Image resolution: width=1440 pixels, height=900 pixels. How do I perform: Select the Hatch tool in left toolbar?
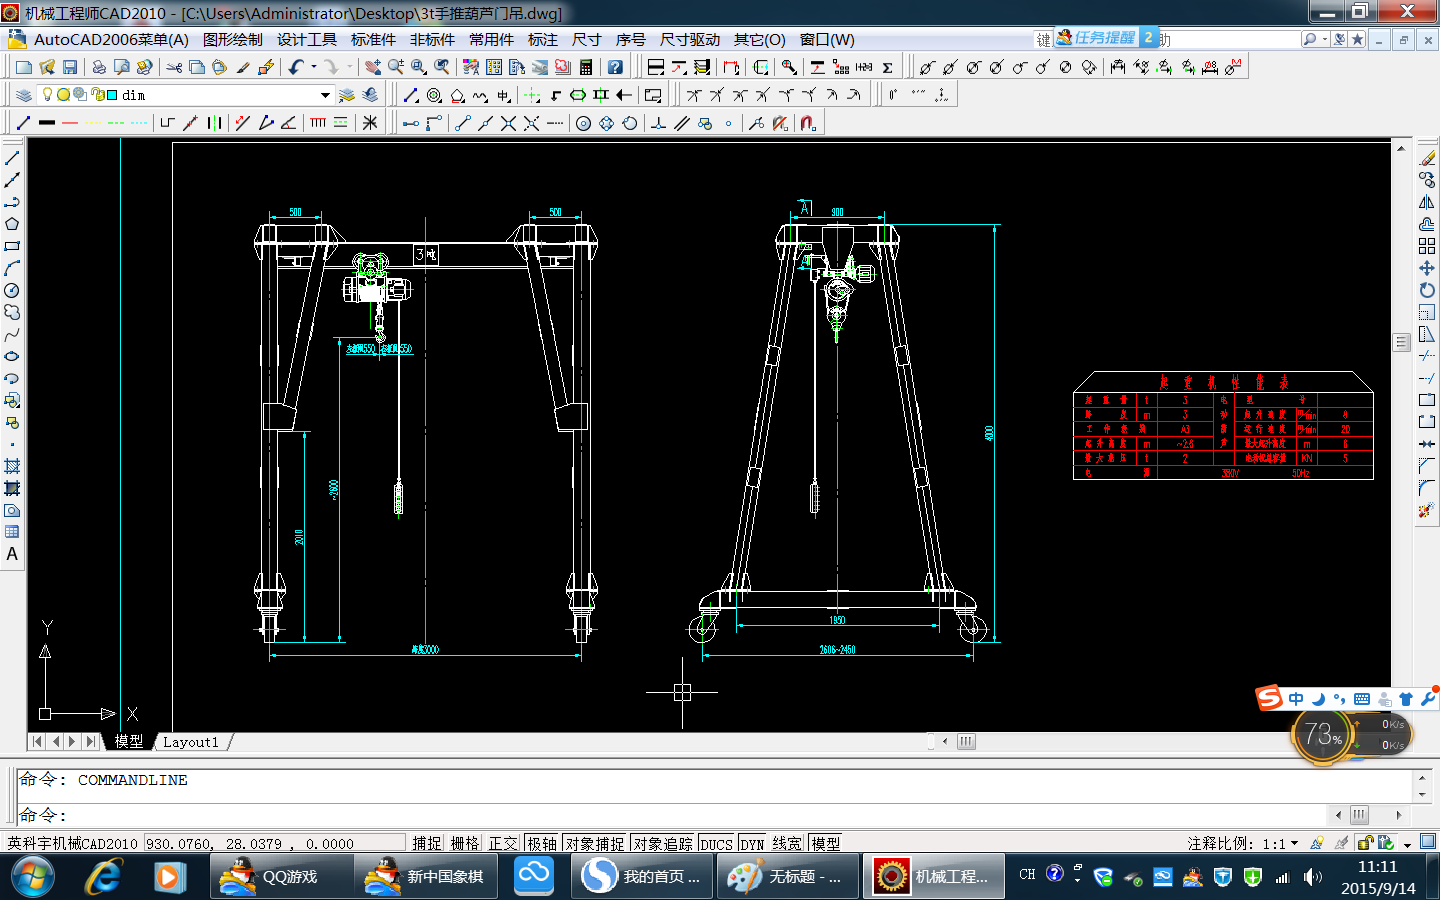12,466
